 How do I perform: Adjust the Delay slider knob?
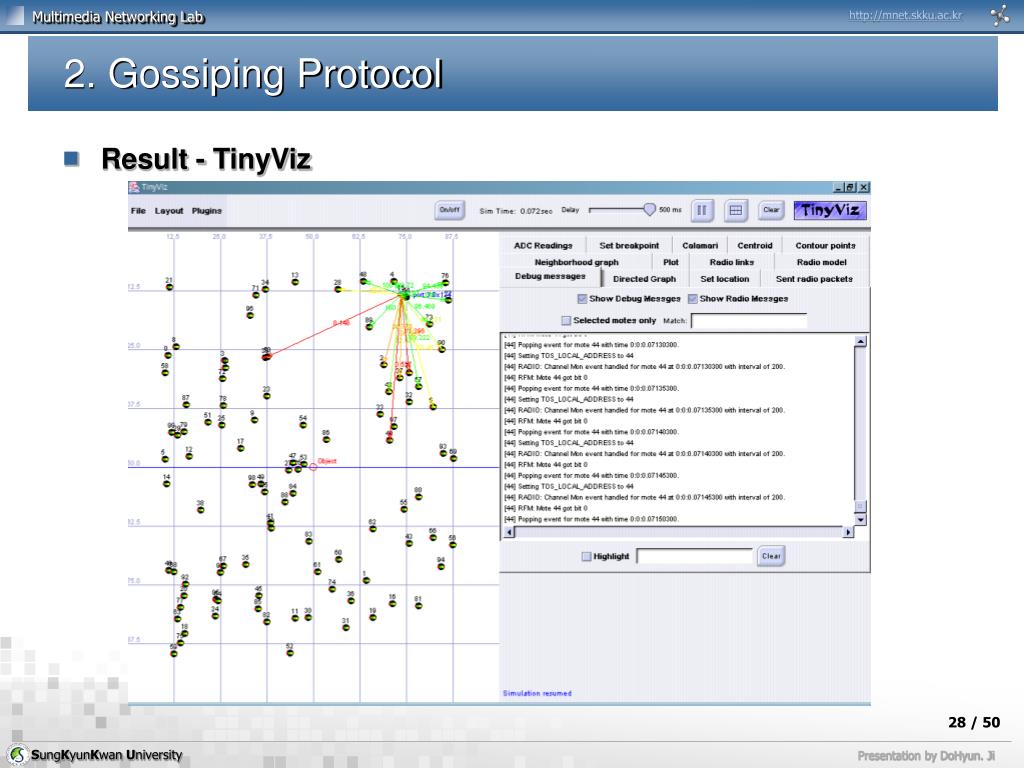coord(649,209)
